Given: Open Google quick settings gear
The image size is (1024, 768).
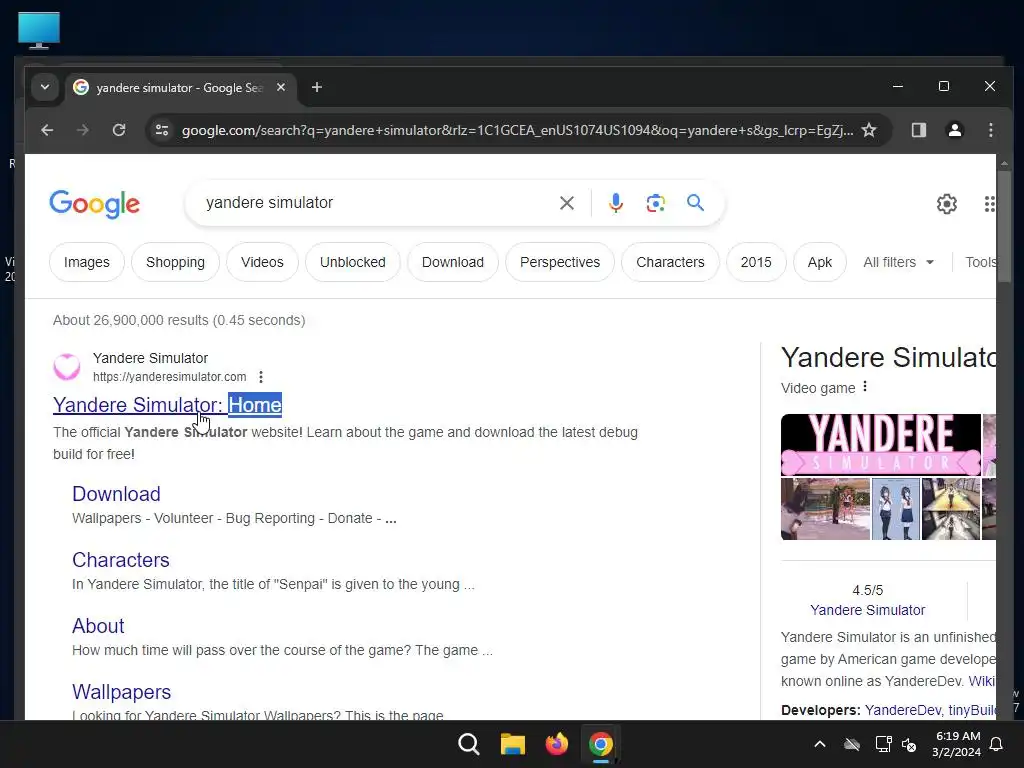Looking at the screenshot, I should 946,204.
